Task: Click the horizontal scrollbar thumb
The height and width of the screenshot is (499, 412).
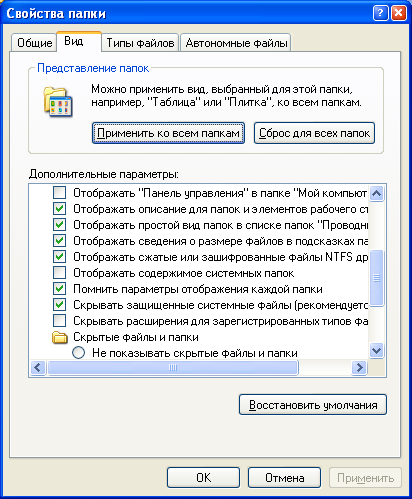Action: [173, 368]
